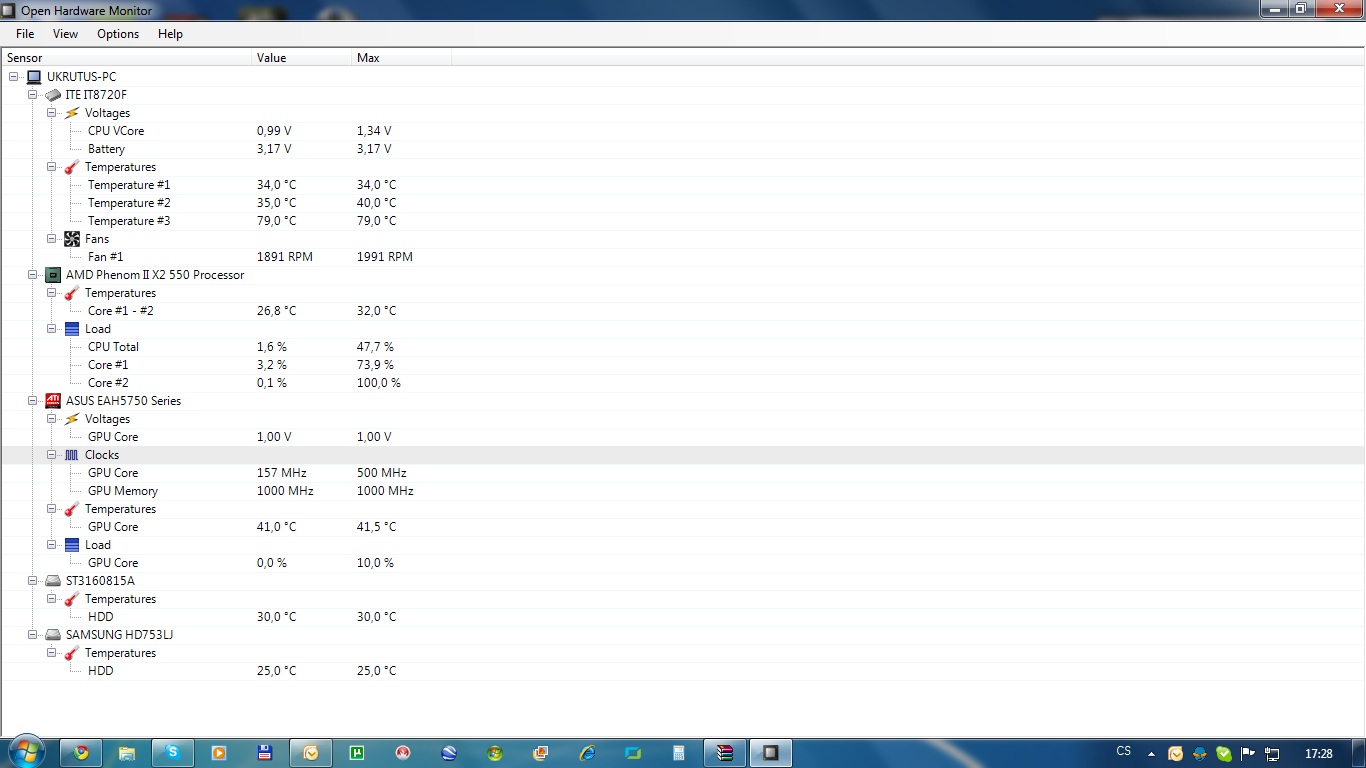Select the CPU Total load row
The width and height of the screenshot is (1366, 768).
pos(683,347)
